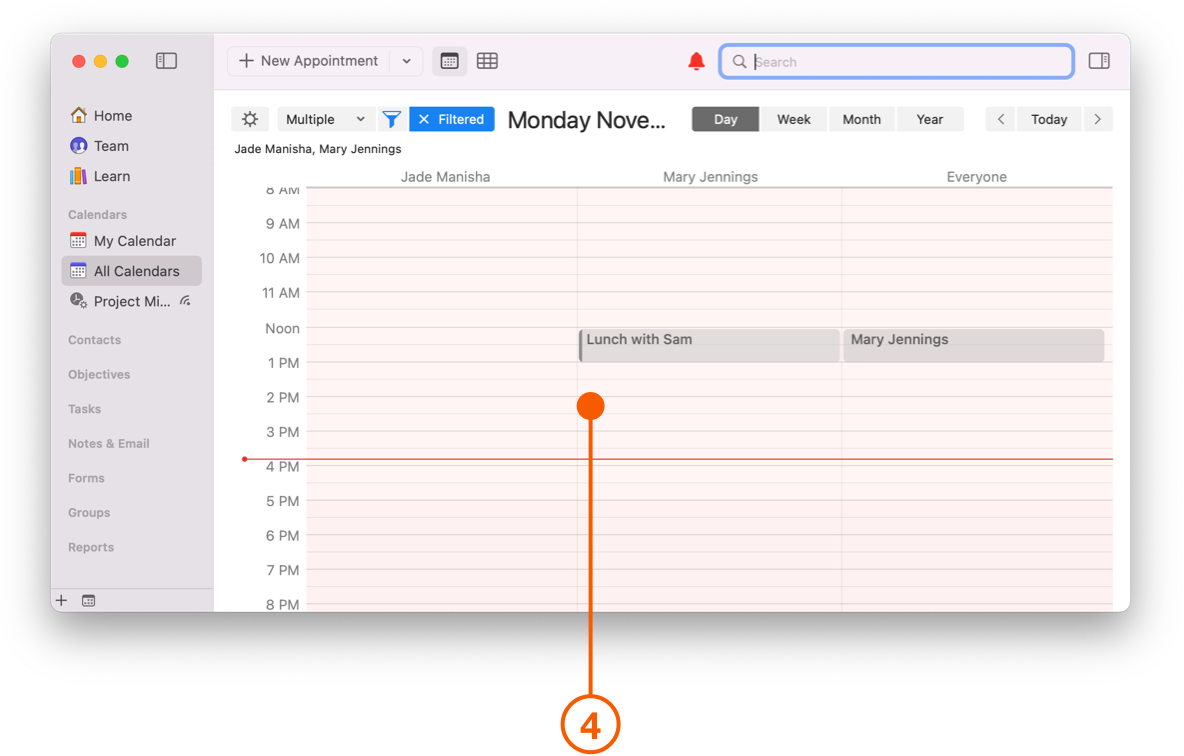Open the Multiple selection dropdown

point(325,118)
